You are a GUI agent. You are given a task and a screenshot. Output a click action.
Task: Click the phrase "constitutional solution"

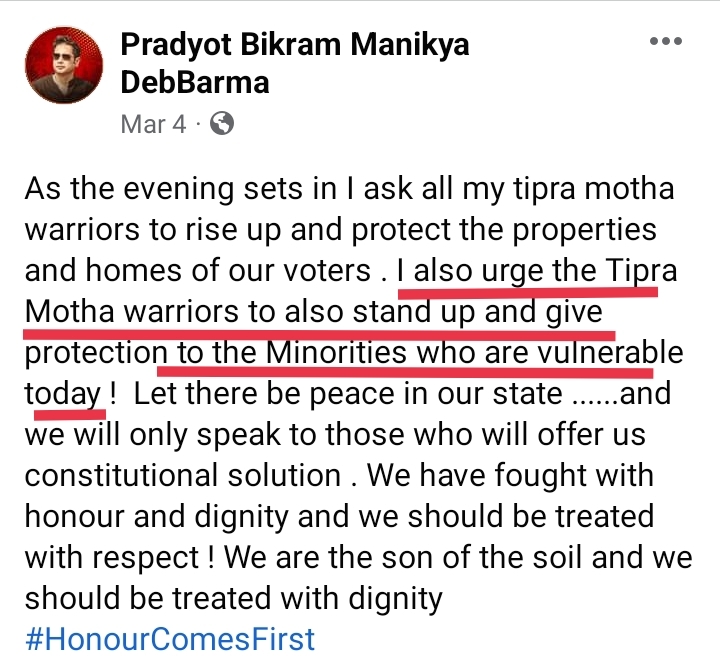[183, 475]
